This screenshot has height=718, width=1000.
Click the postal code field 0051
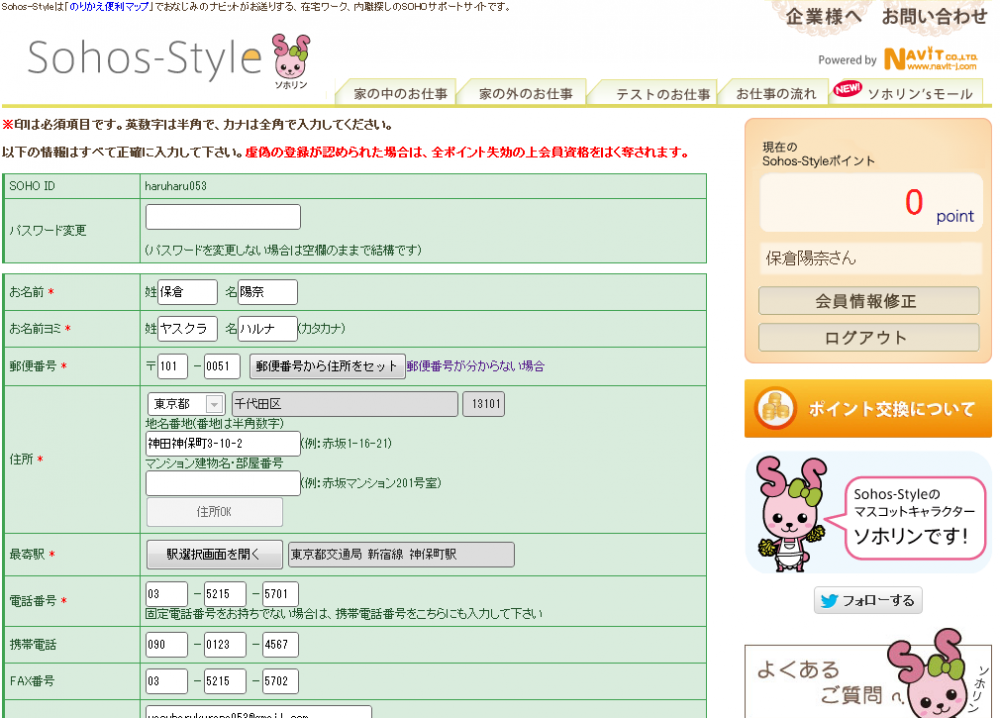(x=222, y=366)
